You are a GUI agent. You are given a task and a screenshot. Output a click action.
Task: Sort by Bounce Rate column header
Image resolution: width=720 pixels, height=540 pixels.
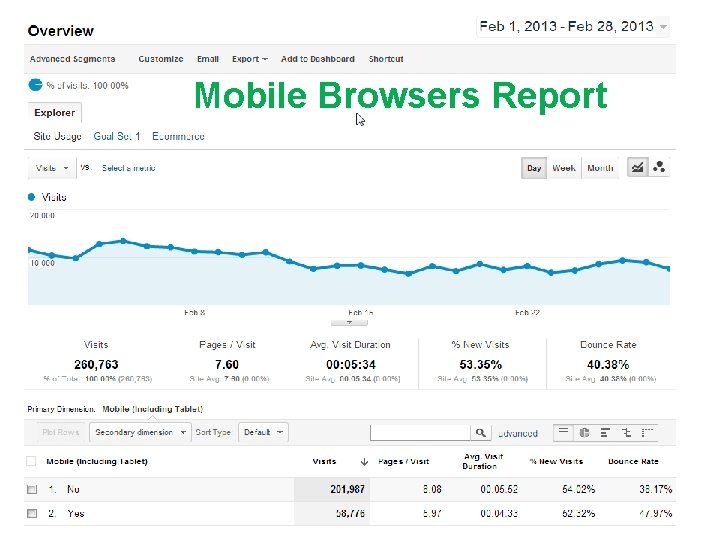point(633,461)
